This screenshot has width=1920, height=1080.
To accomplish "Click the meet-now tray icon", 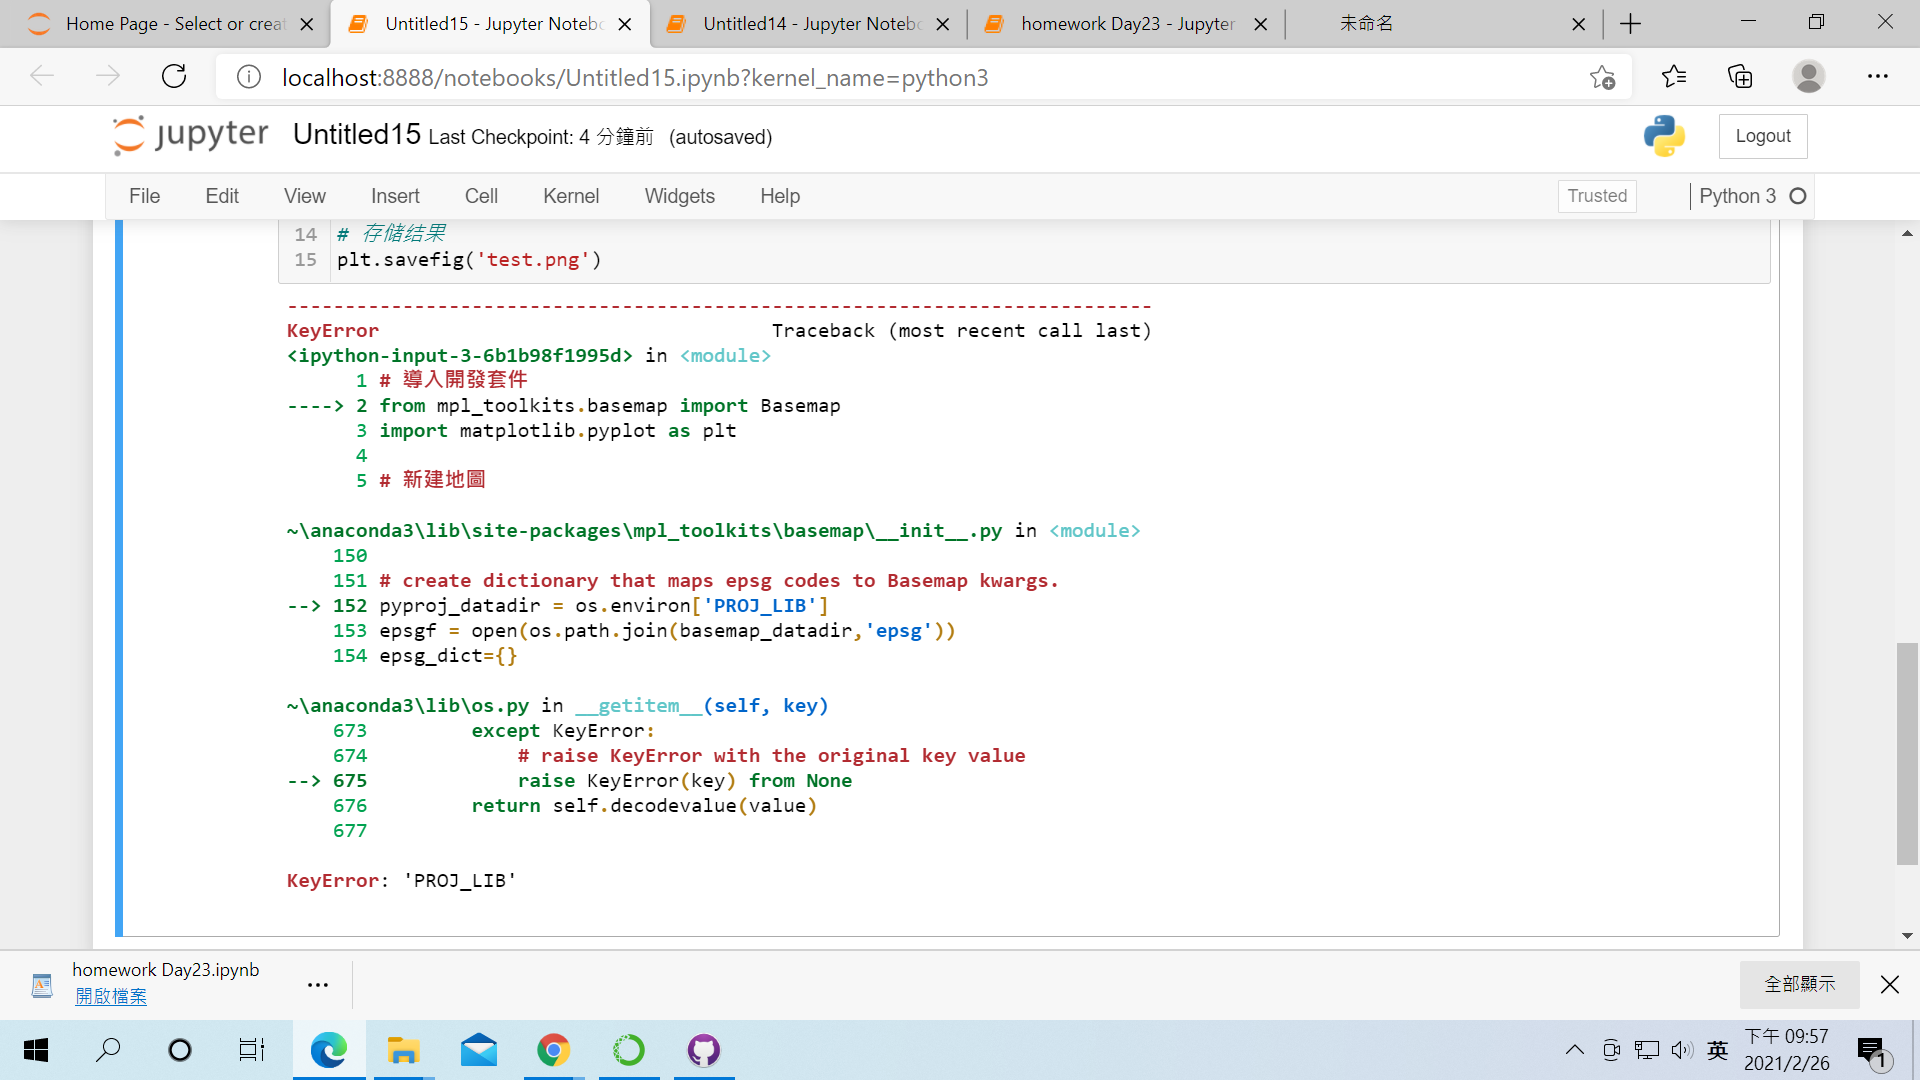I will click(1611, 1050).
